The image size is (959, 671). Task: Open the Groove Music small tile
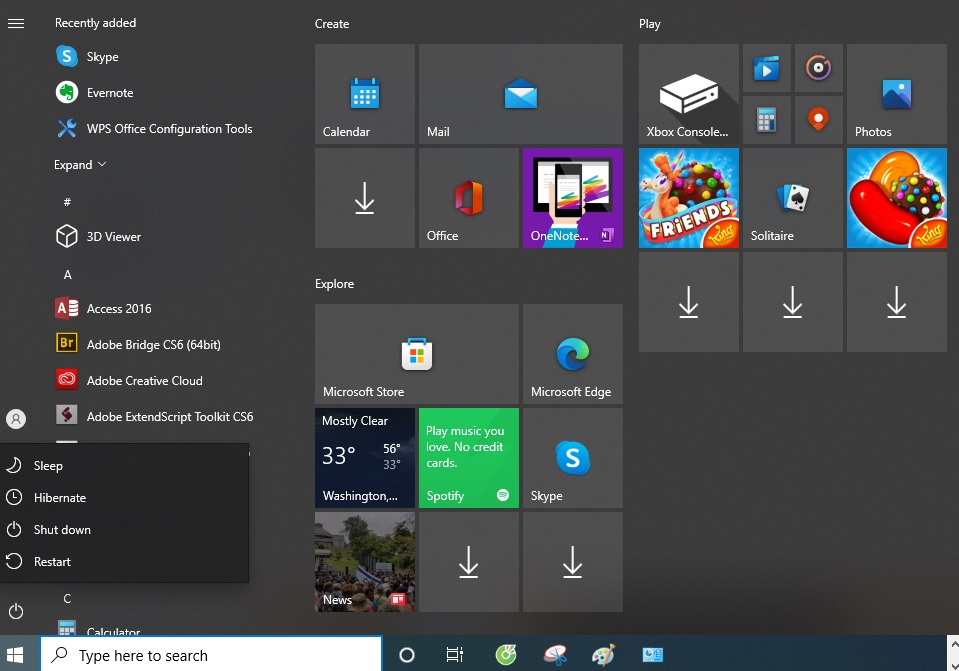pos(818,68)
